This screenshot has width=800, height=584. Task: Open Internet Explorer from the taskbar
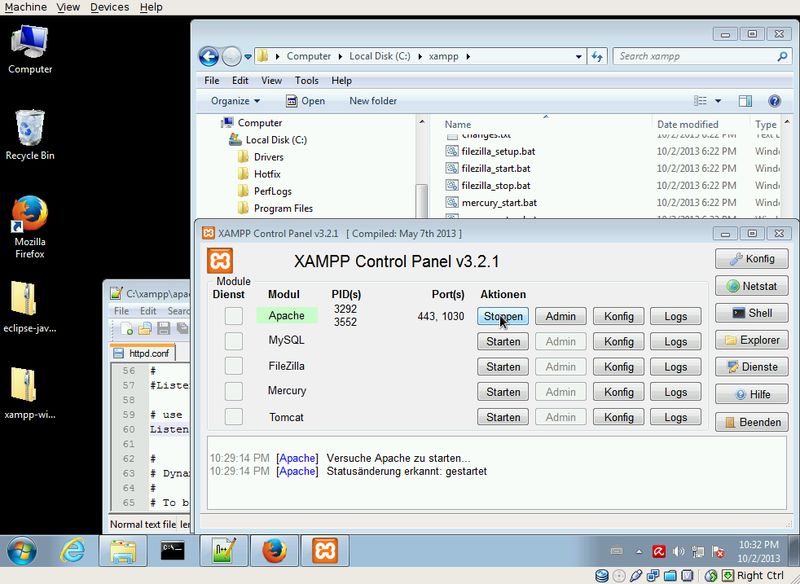point(72,551)
